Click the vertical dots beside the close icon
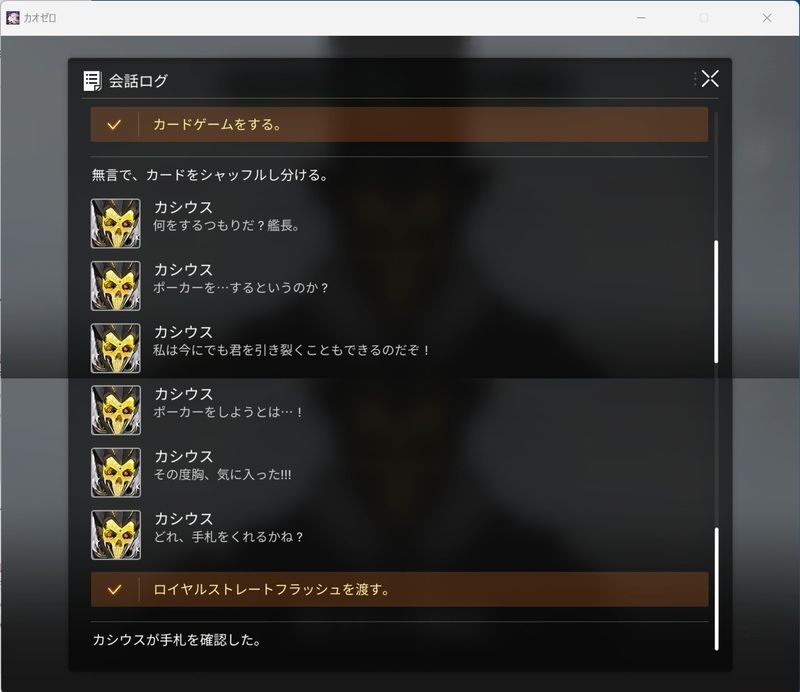Screen dimensions: 800x692 (695, 79)
